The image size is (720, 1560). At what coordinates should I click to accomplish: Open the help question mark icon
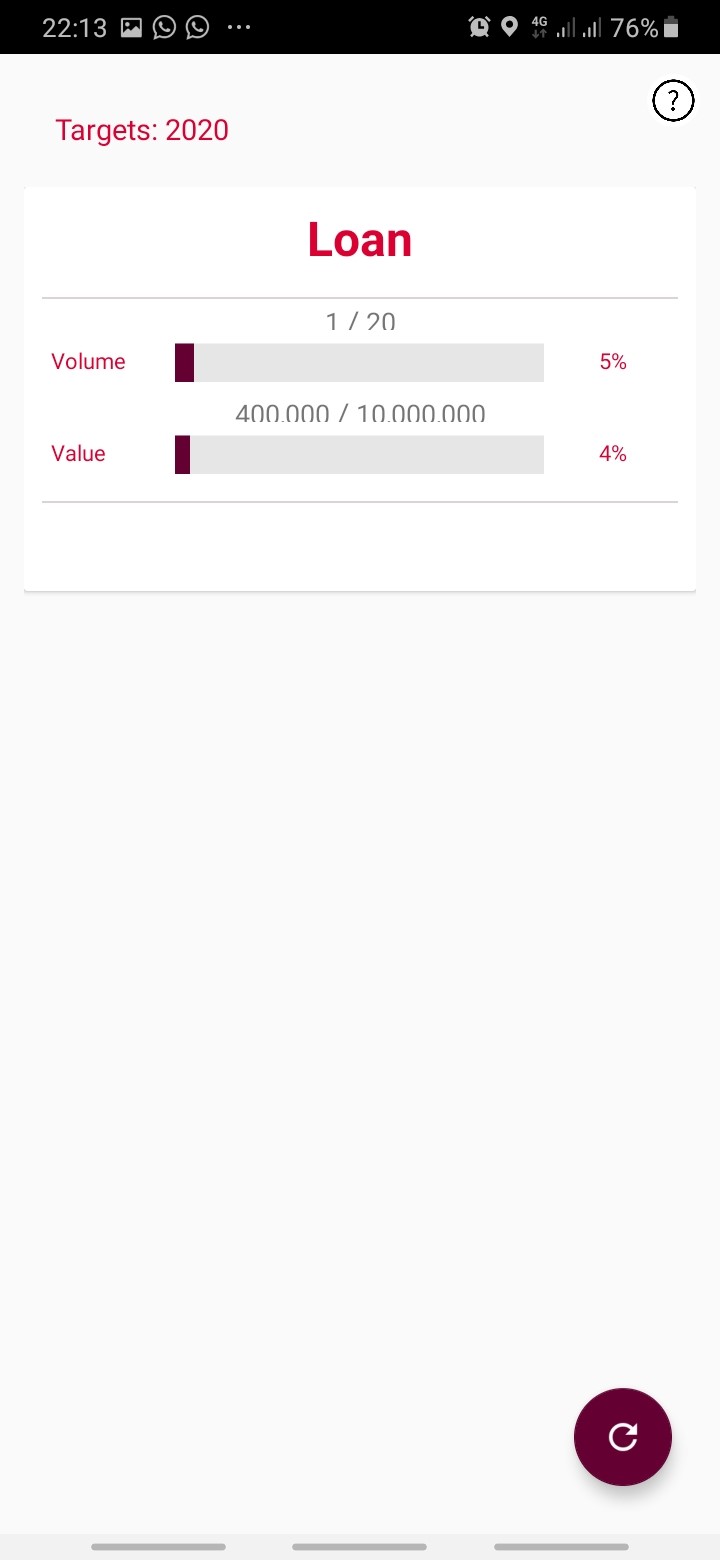(673, 101)
